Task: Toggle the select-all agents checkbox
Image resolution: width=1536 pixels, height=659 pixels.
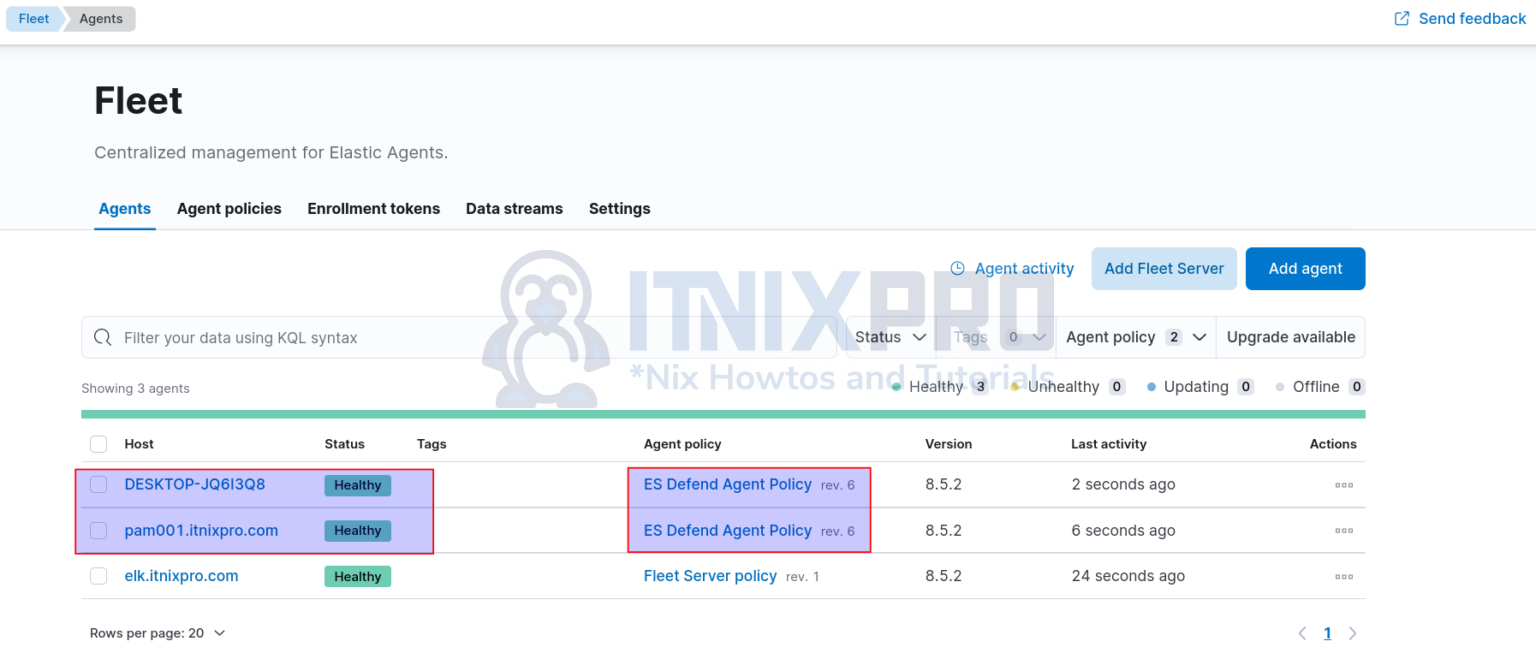Action: click(x=97, y=444)
